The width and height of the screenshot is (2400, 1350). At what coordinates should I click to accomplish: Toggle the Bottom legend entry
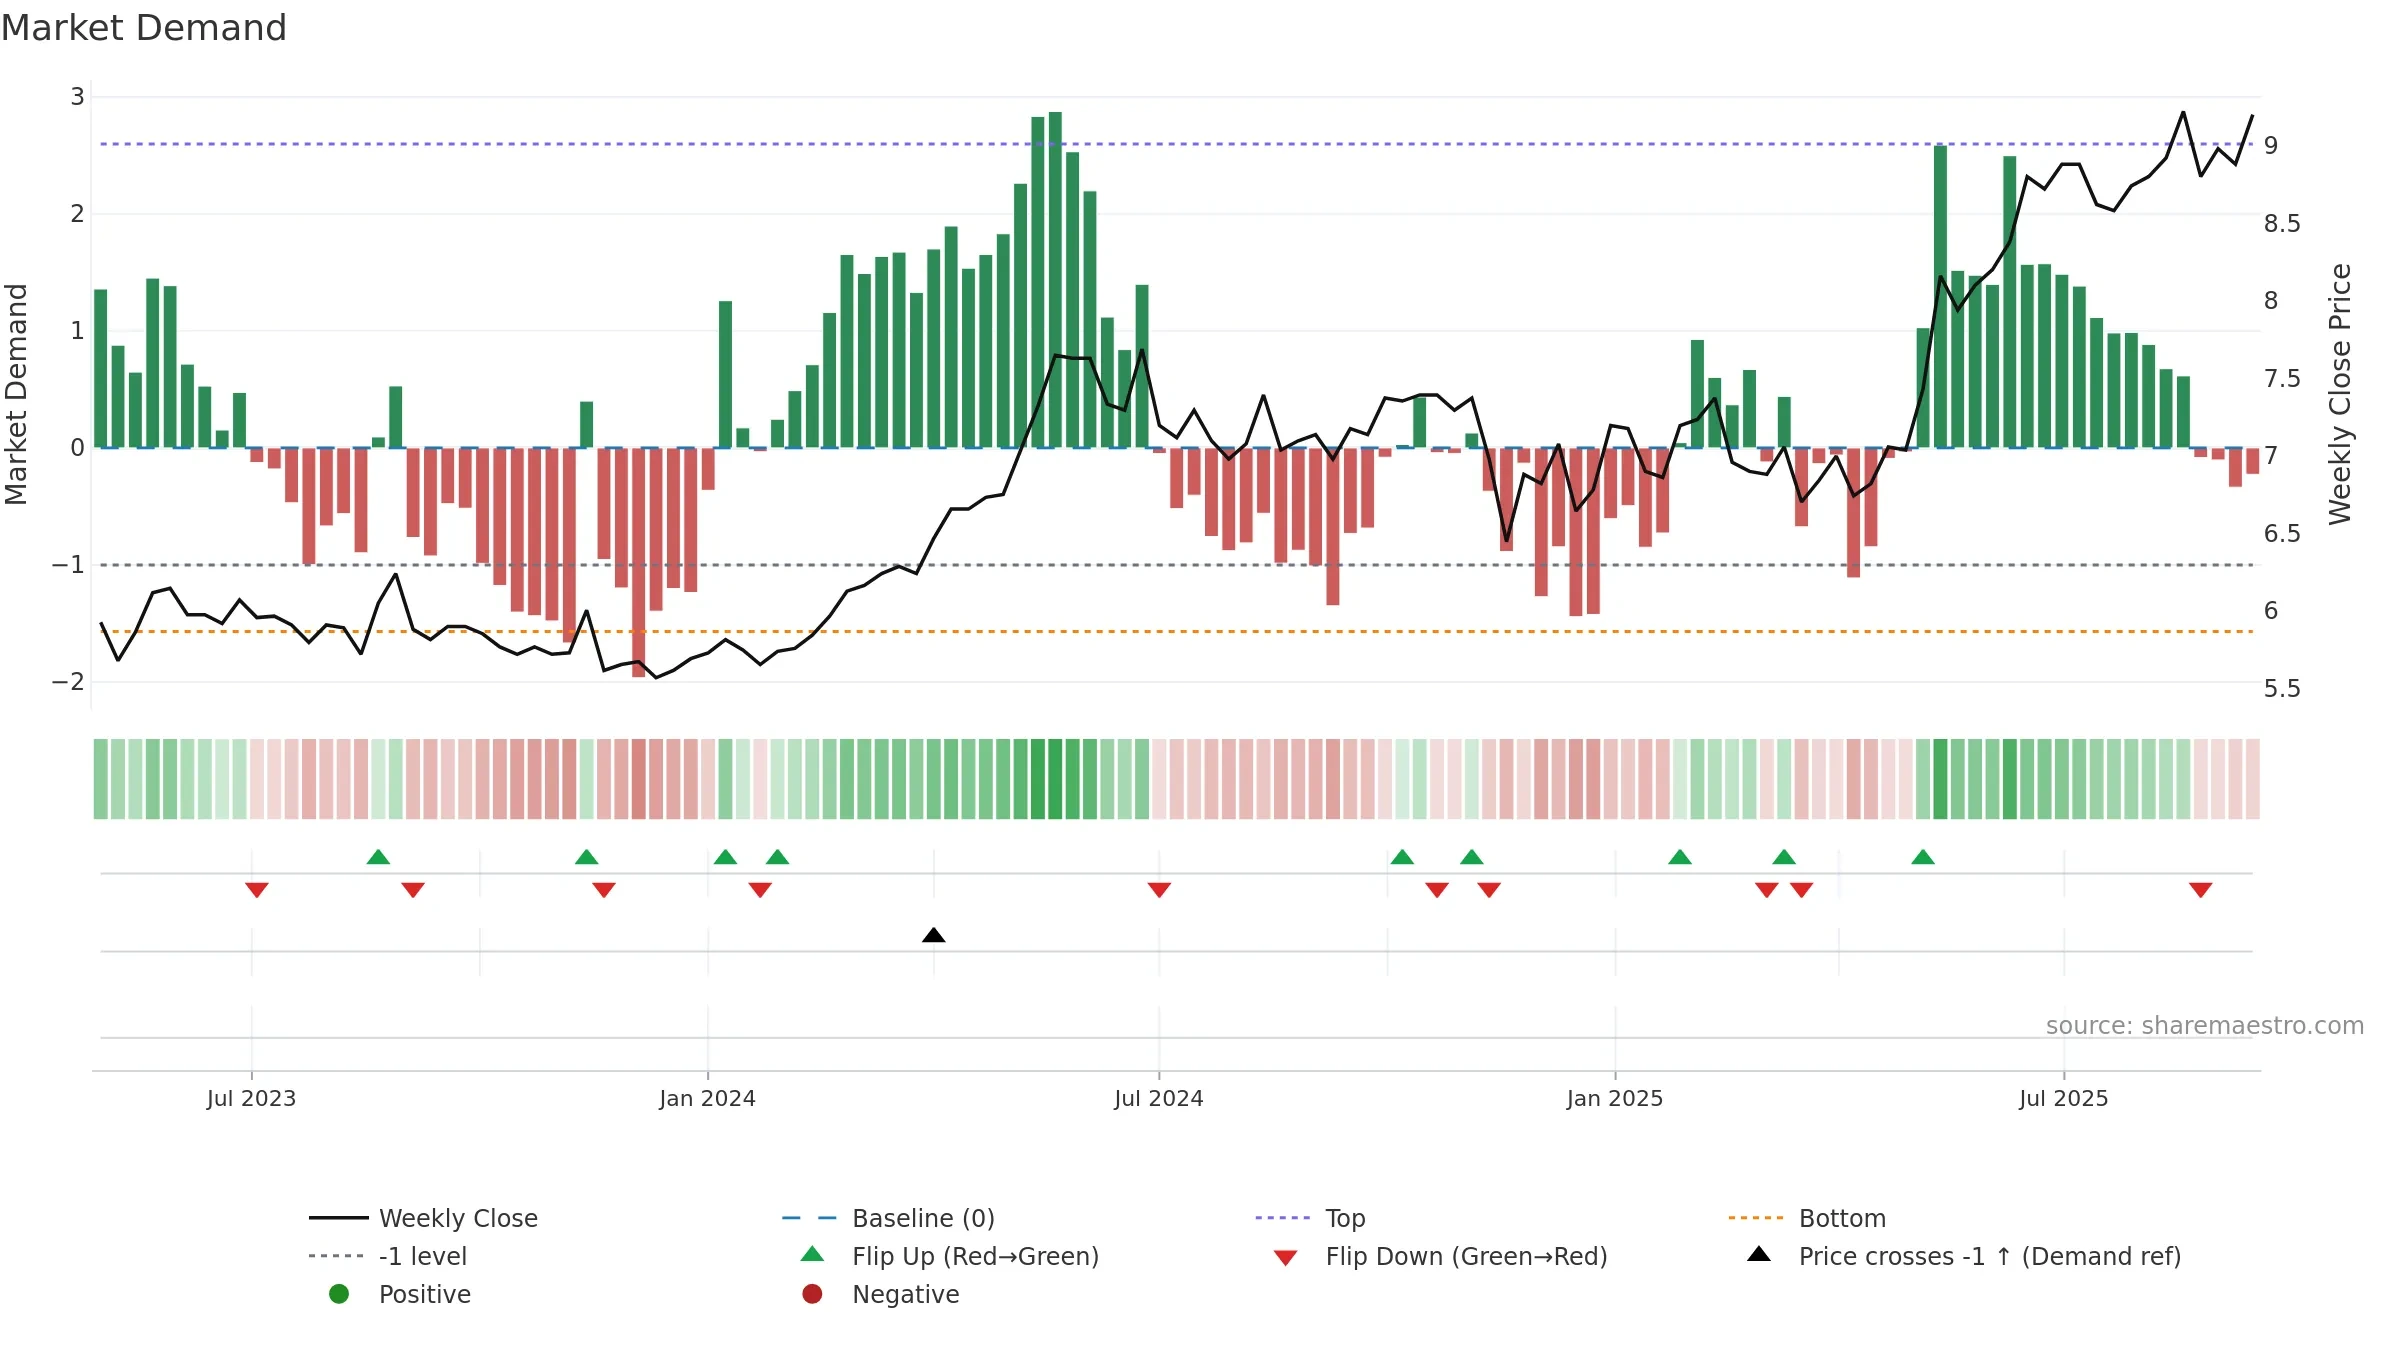(1807, 1218)
